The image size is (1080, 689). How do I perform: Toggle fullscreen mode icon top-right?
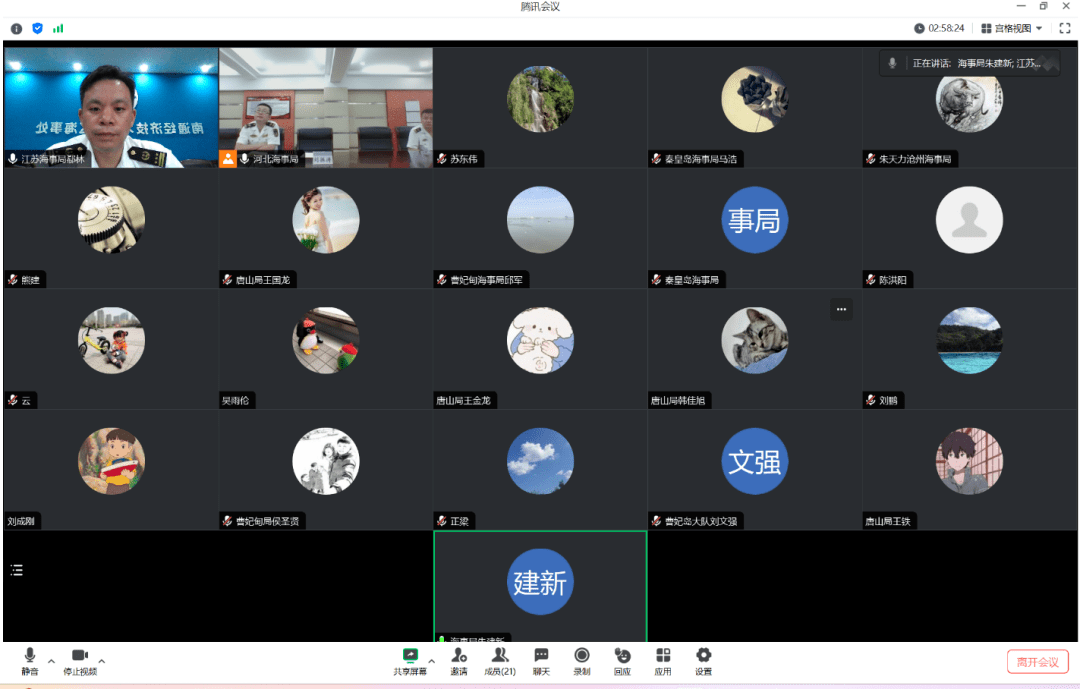point(1064,28)
